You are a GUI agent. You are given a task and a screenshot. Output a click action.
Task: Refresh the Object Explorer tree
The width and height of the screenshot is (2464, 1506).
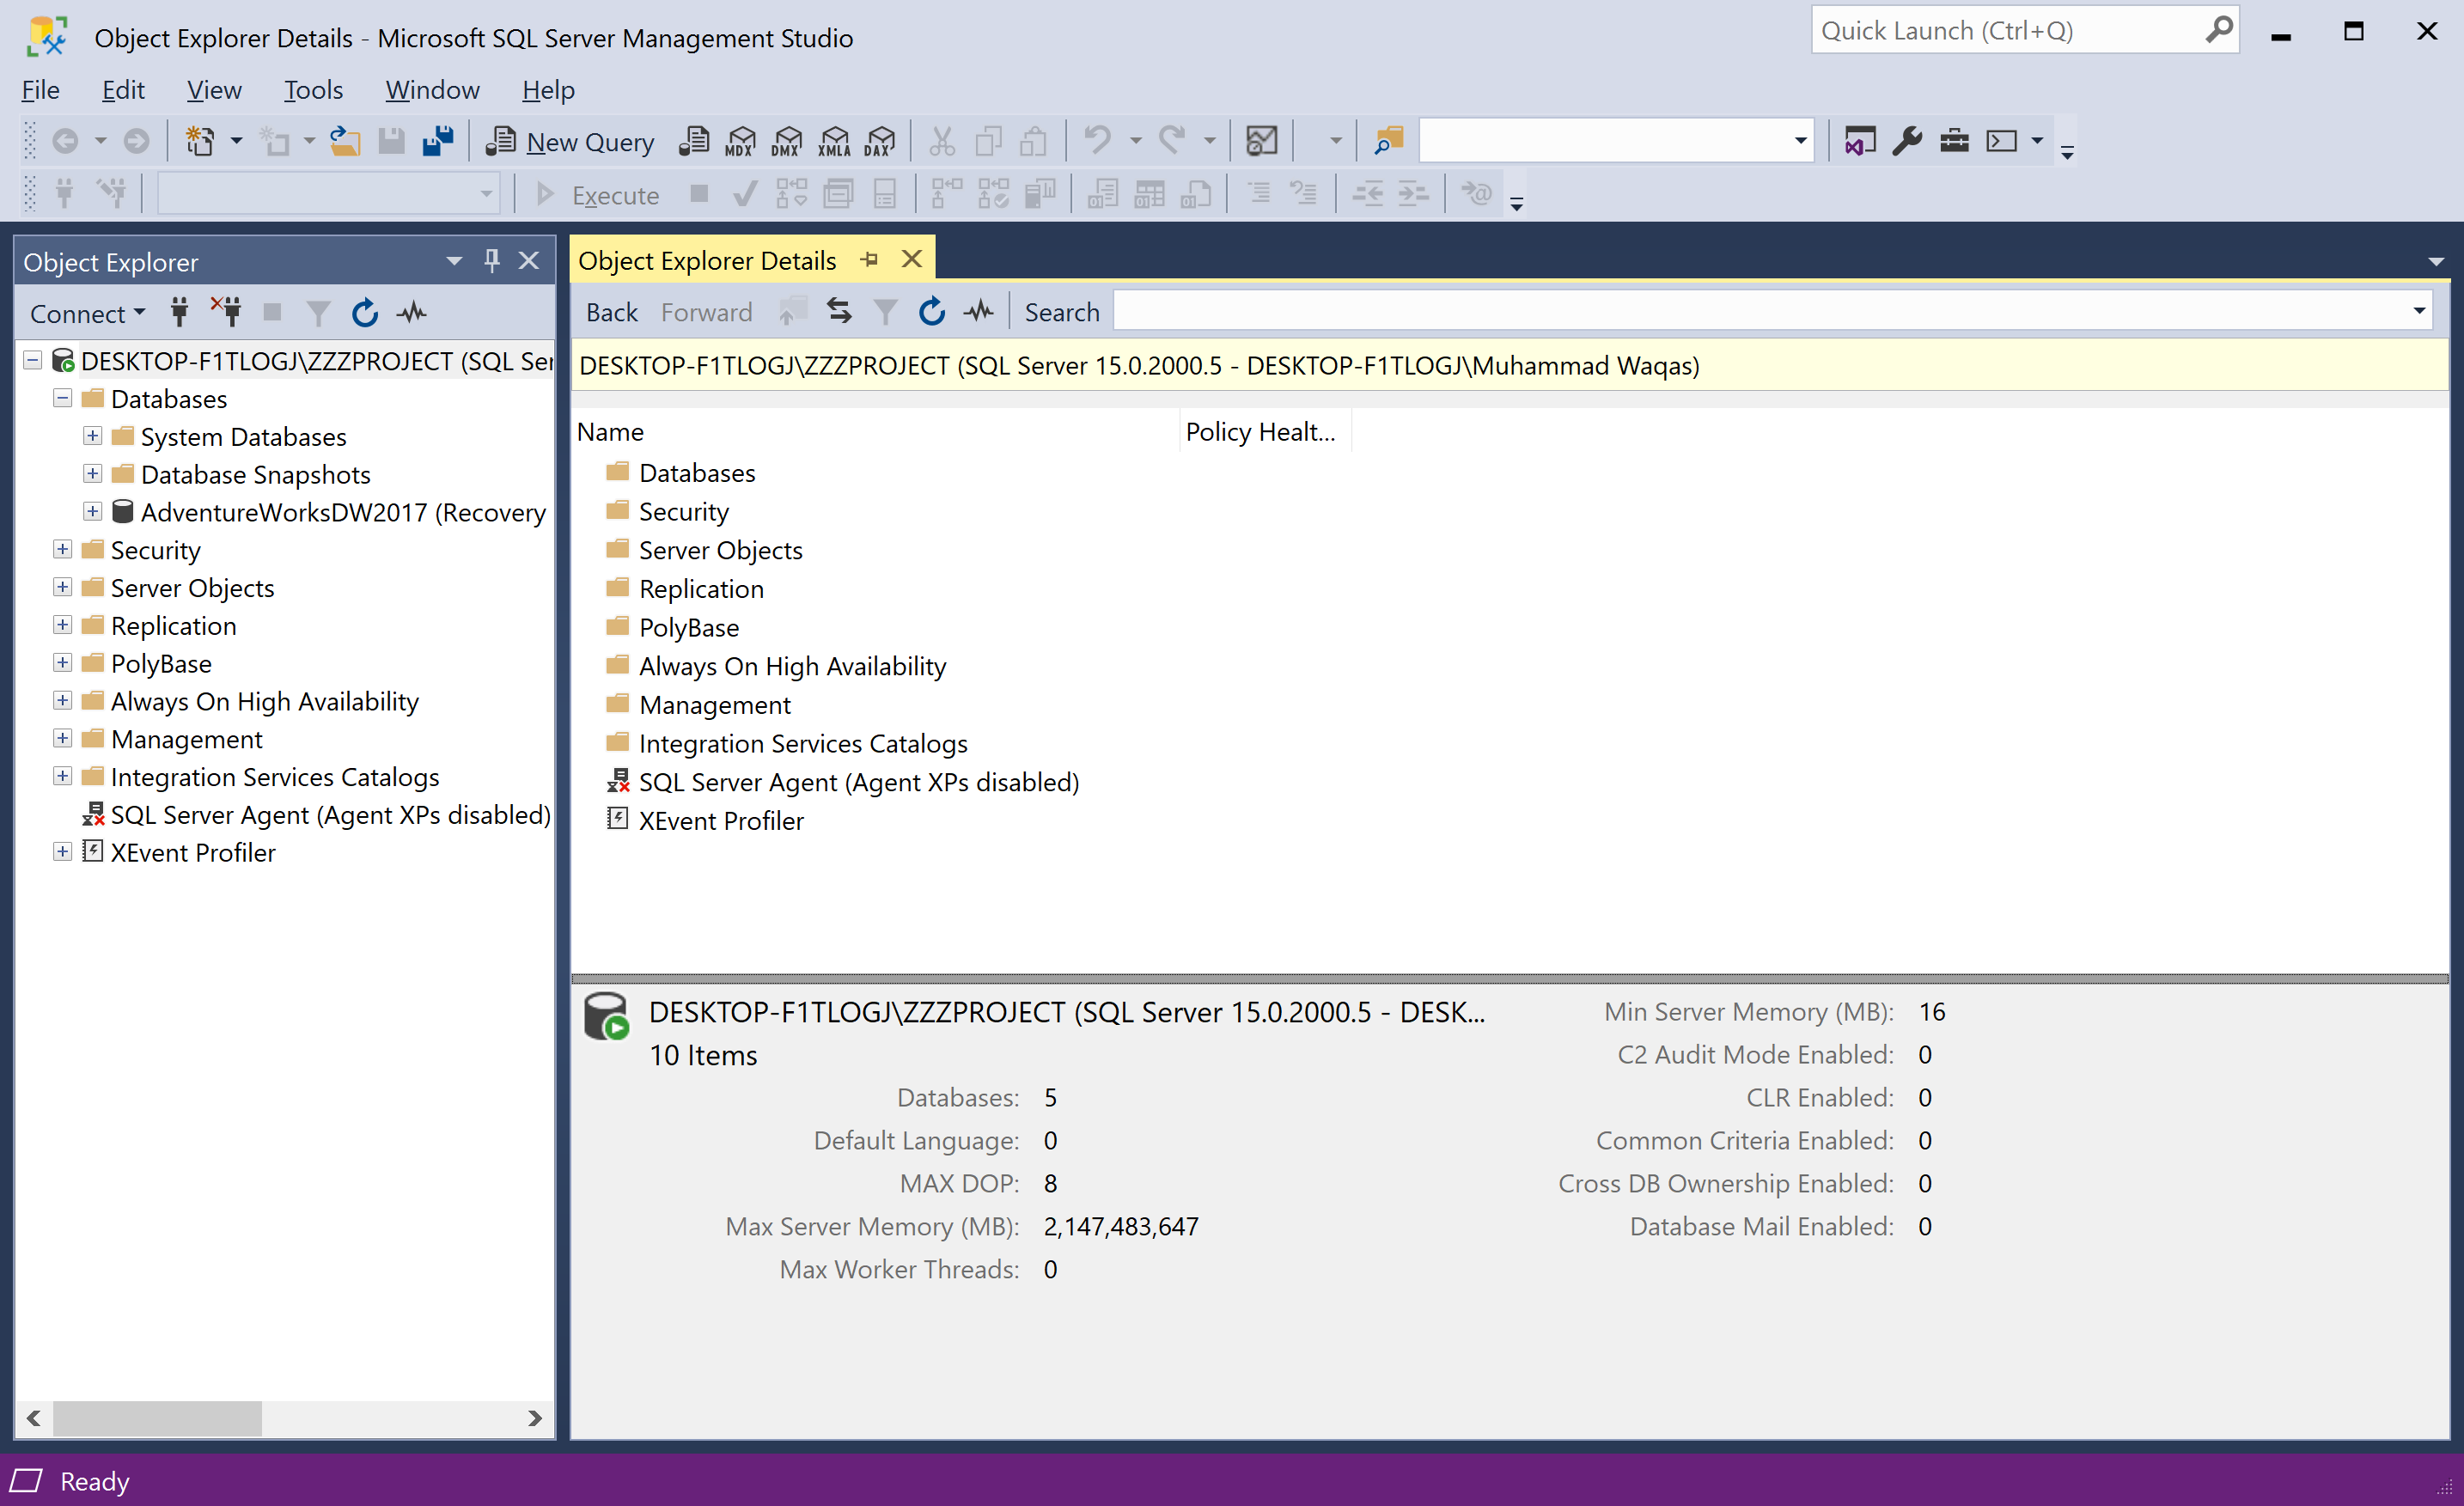(365, 313)
